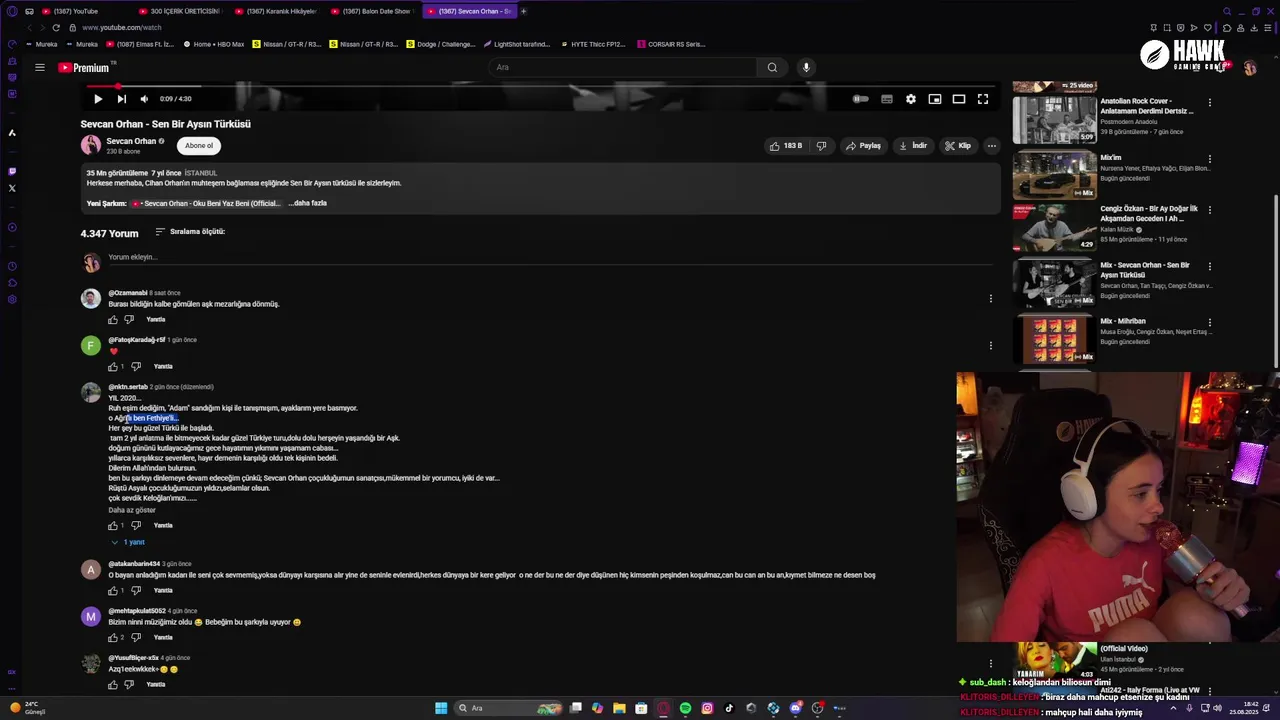
Task: Subscribe using the 'Abone ol' button
Action: (x=199, y=146)
